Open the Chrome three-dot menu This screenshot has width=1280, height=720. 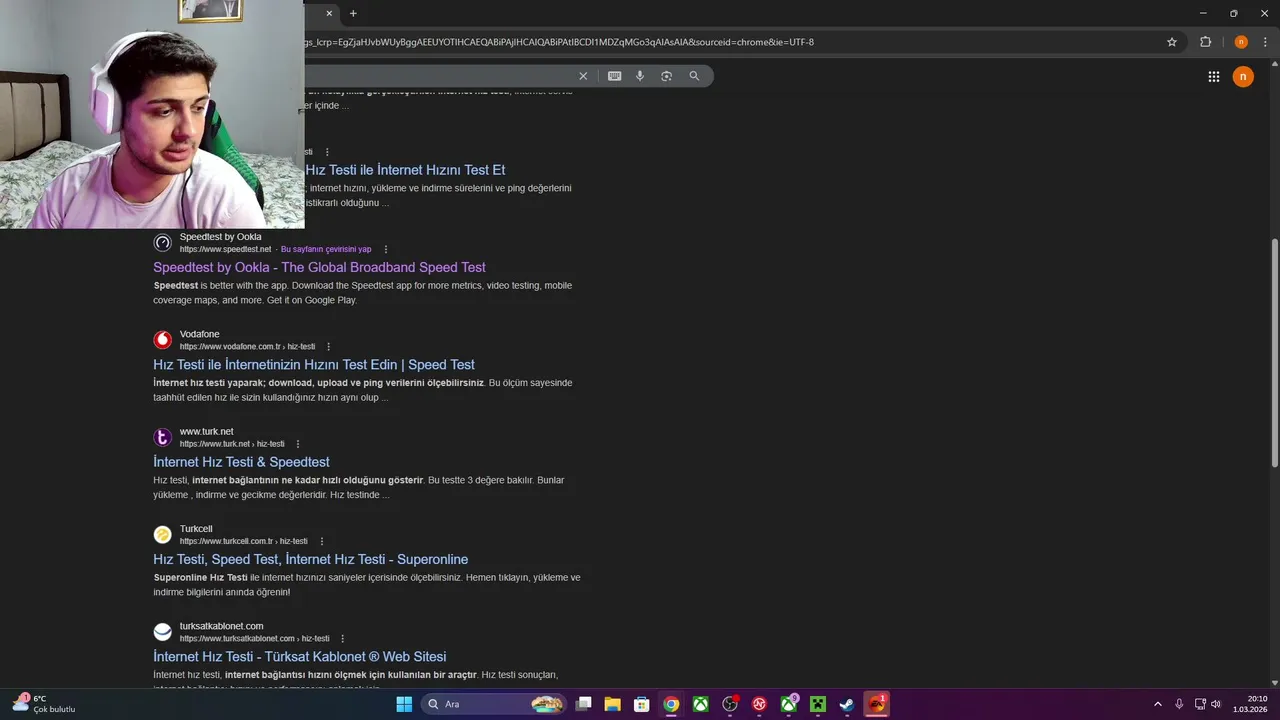(x=1265, y=42)
